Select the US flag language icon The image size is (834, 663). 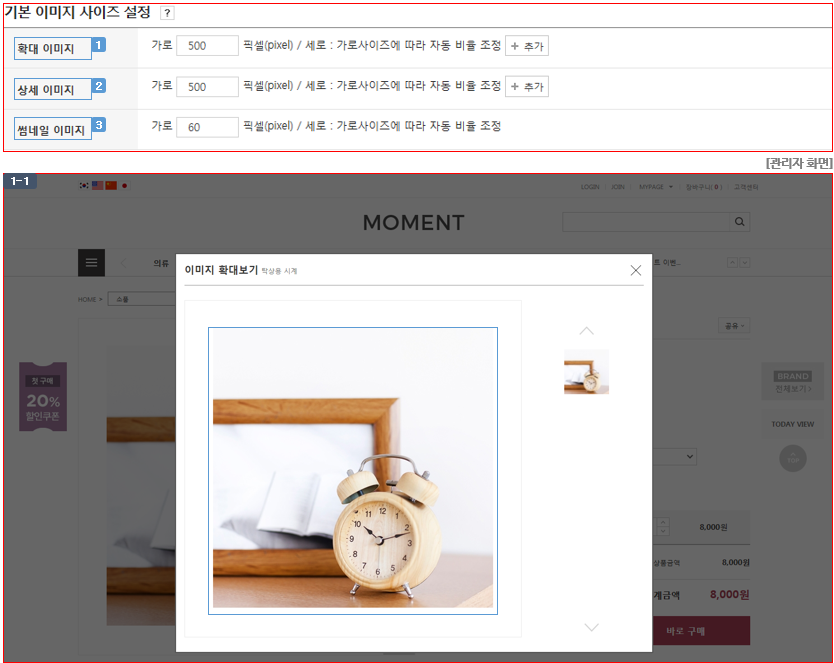(x=97, y=186)
